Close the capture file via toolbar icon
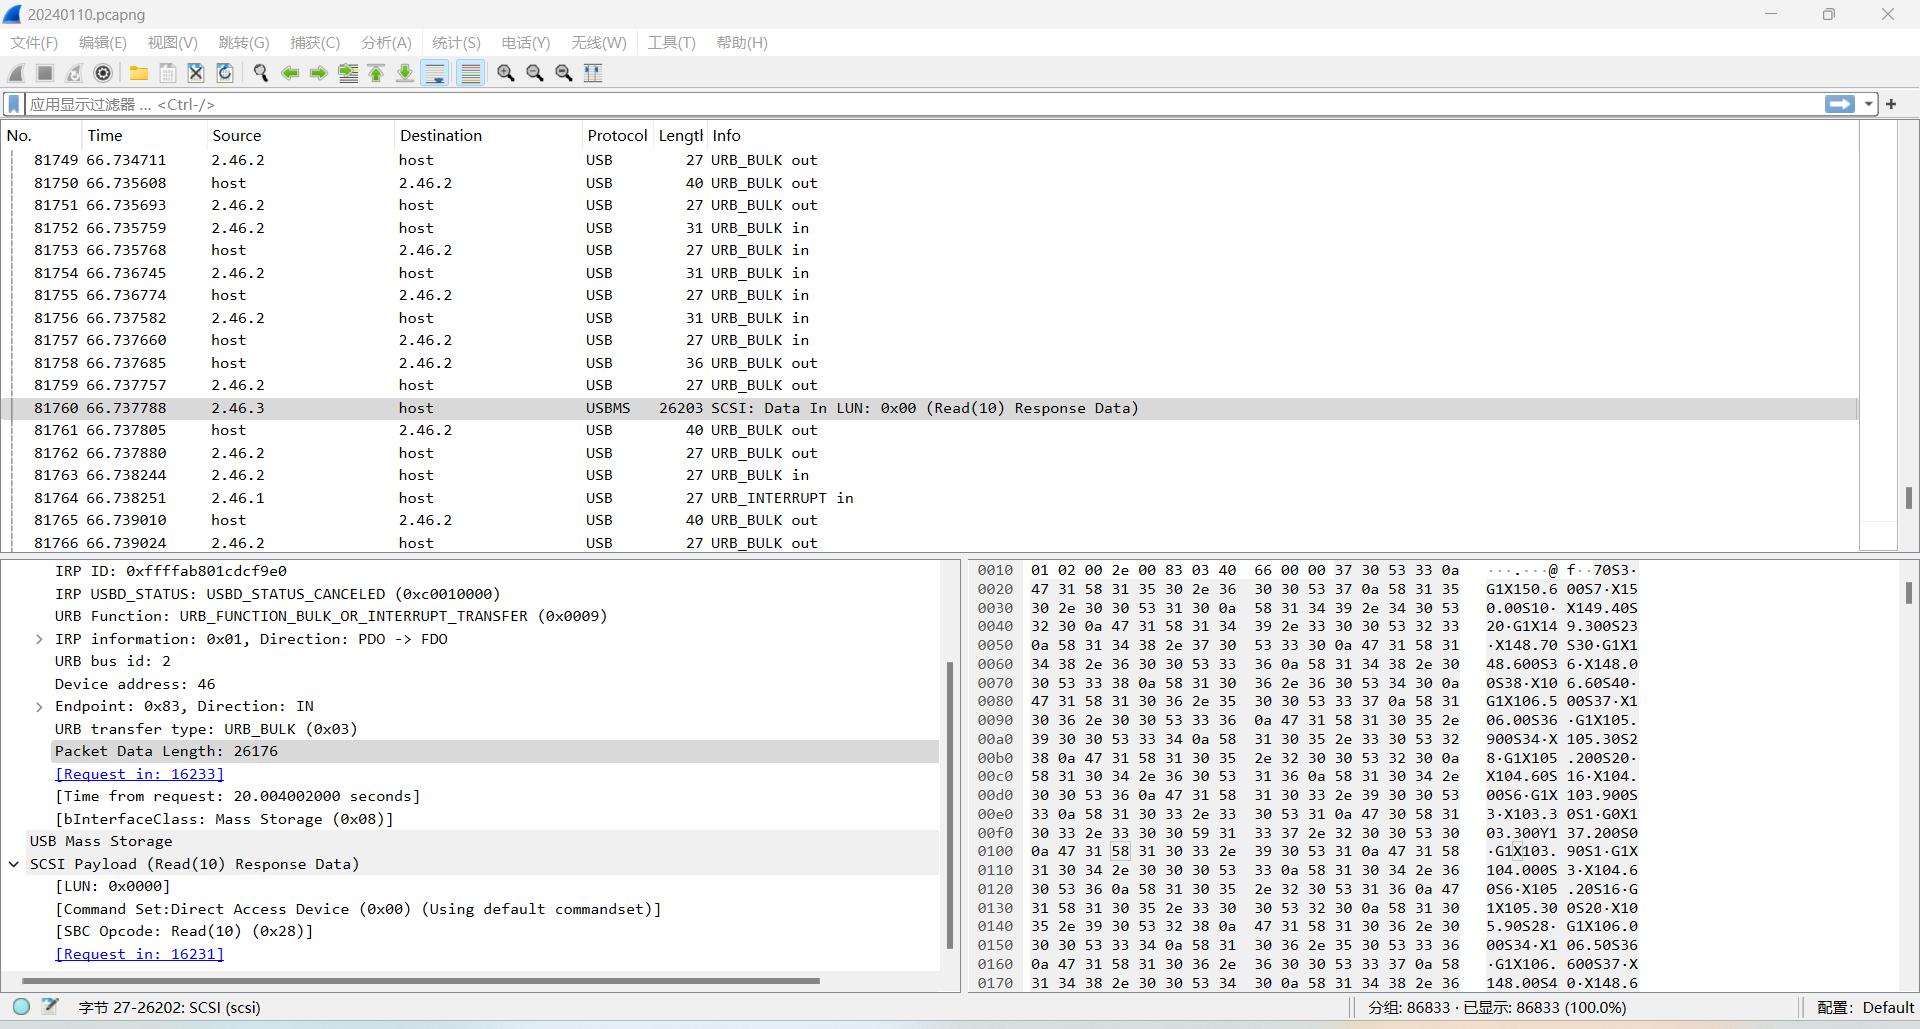 point(196,73)
